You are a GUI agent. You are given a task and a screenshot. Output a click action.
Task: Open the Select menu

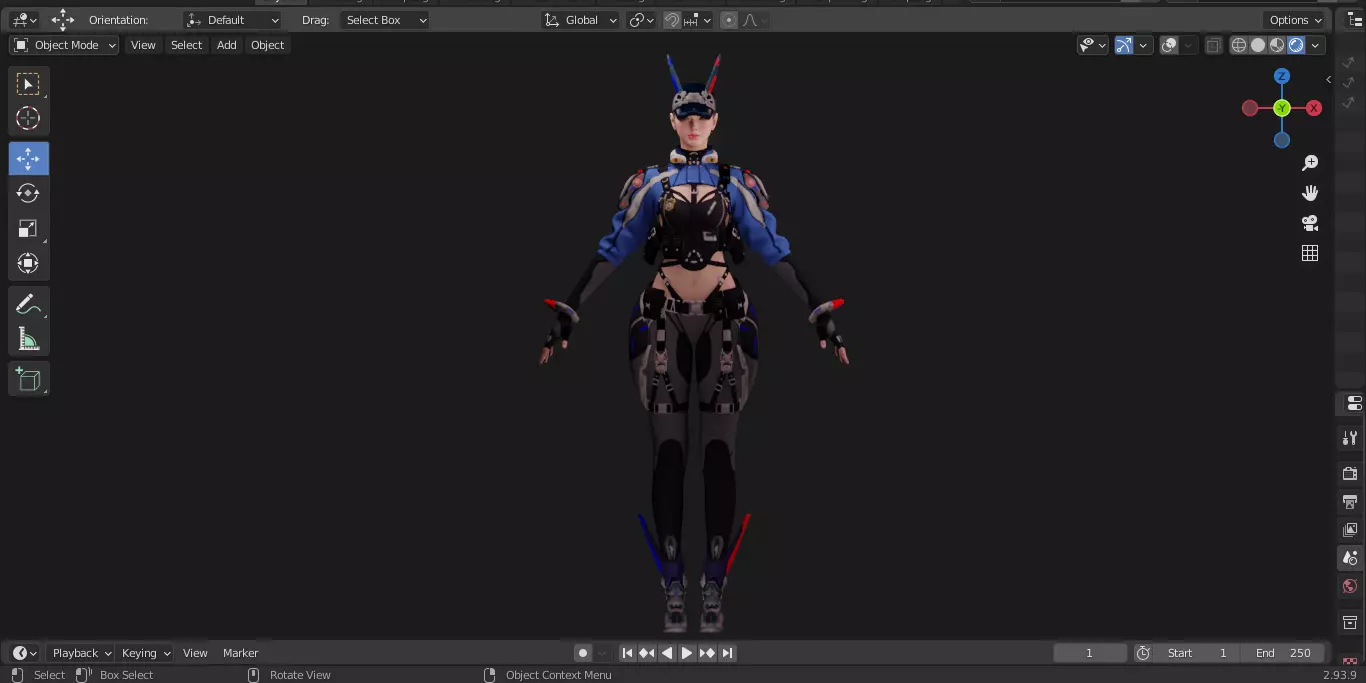point(186,45)
